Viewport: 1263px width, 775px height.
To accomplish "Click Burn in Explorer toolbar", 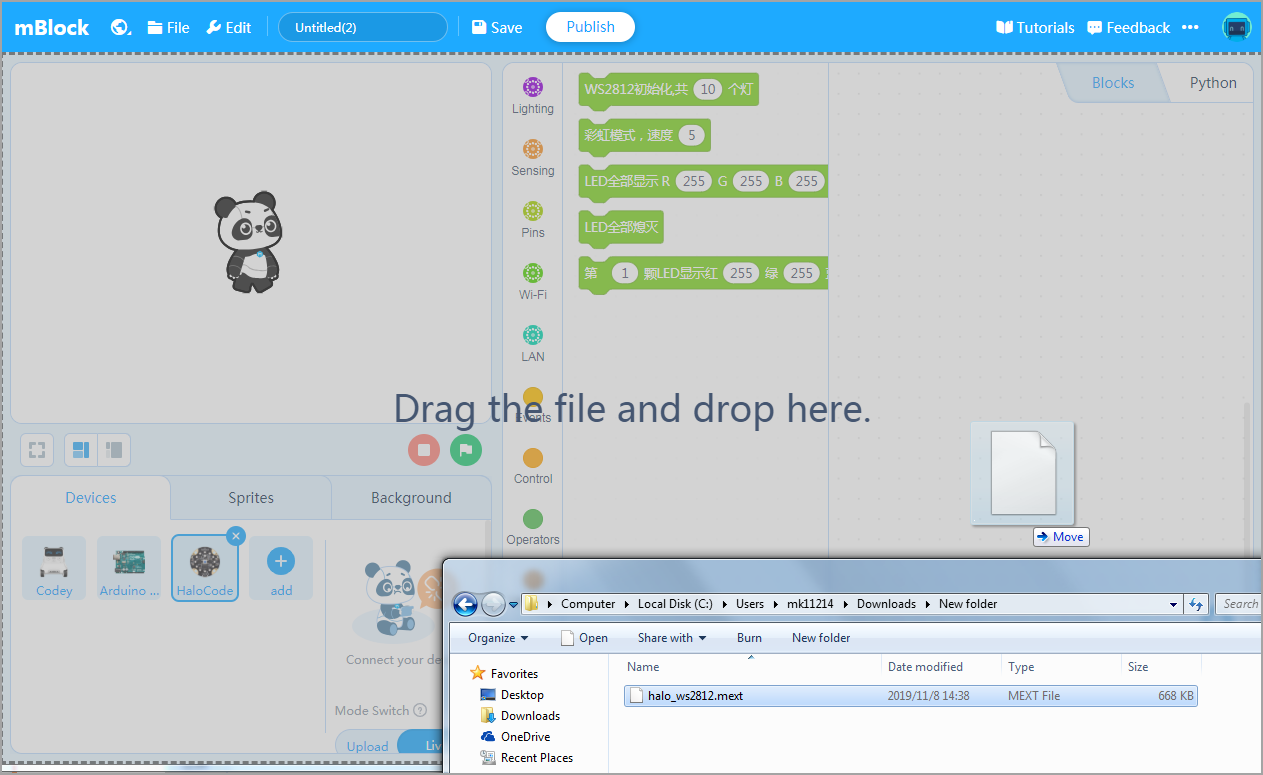I will click(749, 638).
